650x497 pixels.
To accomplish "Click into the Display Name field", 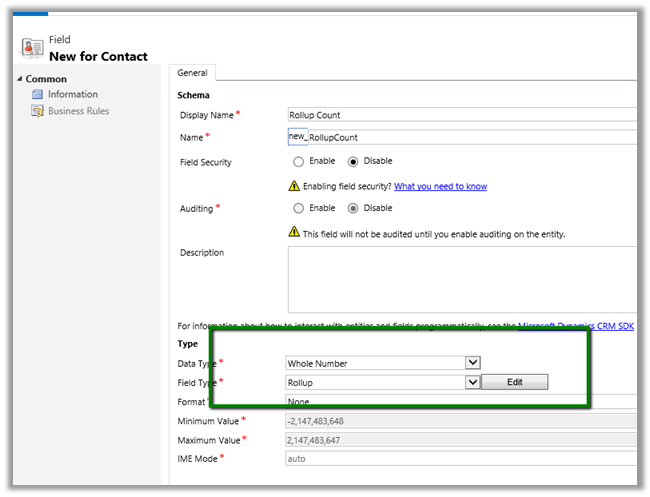I will click(460, 115).
